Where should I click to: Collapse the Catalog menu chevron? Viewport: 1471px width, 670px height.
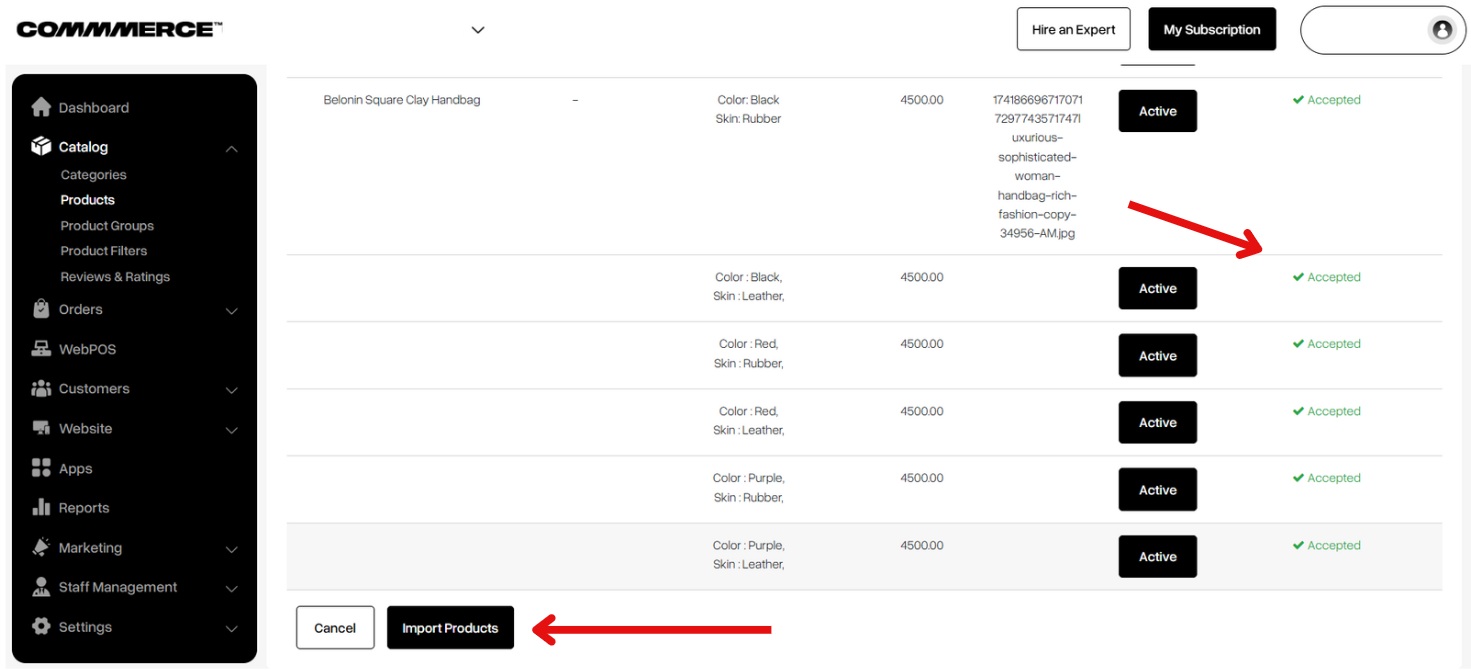(231, 148)
